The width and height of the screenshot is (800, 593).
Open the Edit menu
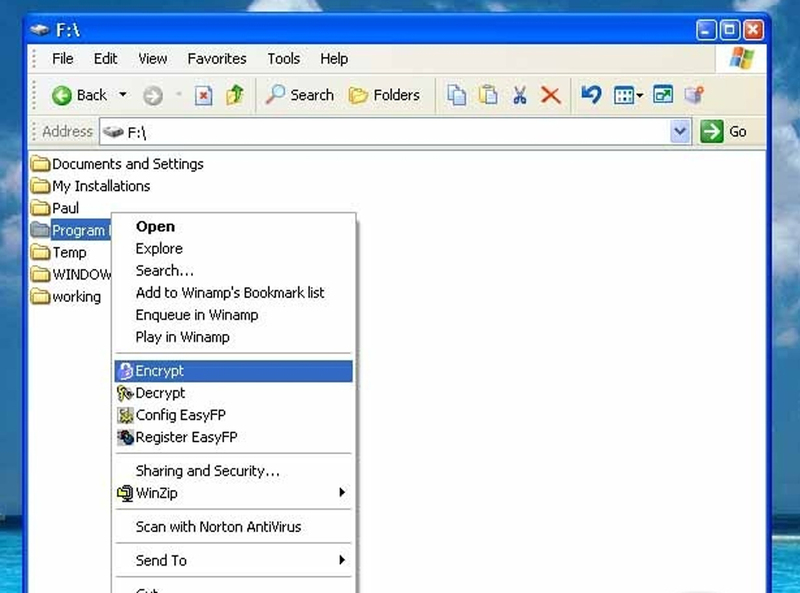tap(106, 59)
